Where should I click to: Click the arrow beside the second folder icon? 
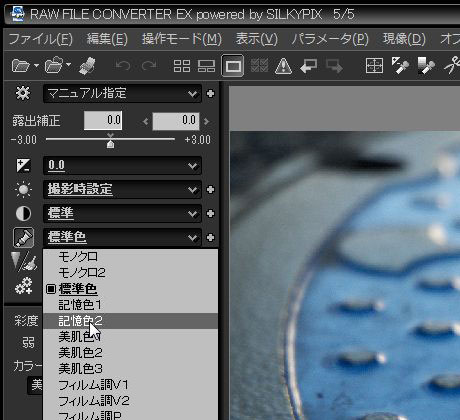pyautogui.click(x=69, y=64)
